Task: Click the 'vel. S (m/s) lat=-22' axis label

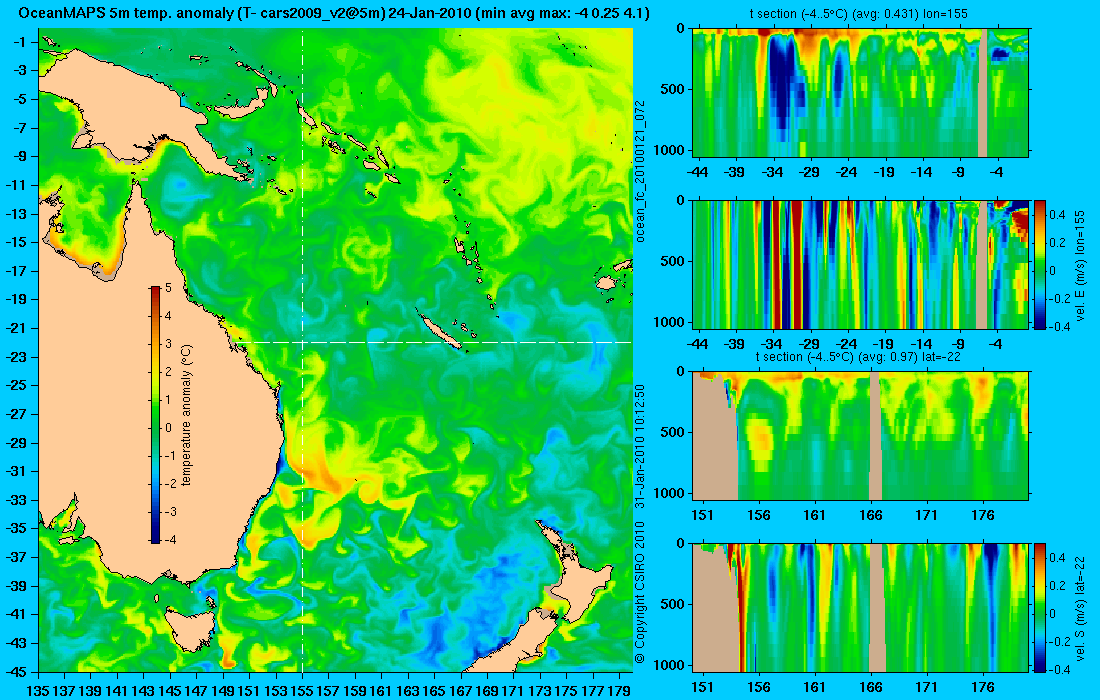Action: tap(1082, 607)
